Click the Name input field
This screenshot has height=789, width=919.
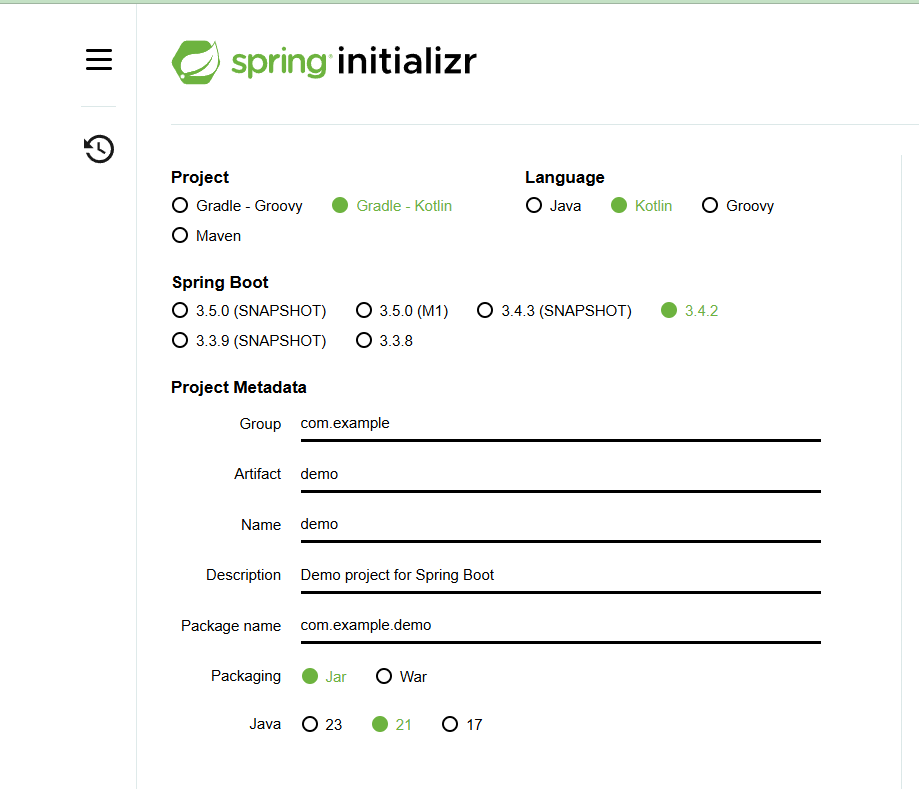tap(560, 524)
